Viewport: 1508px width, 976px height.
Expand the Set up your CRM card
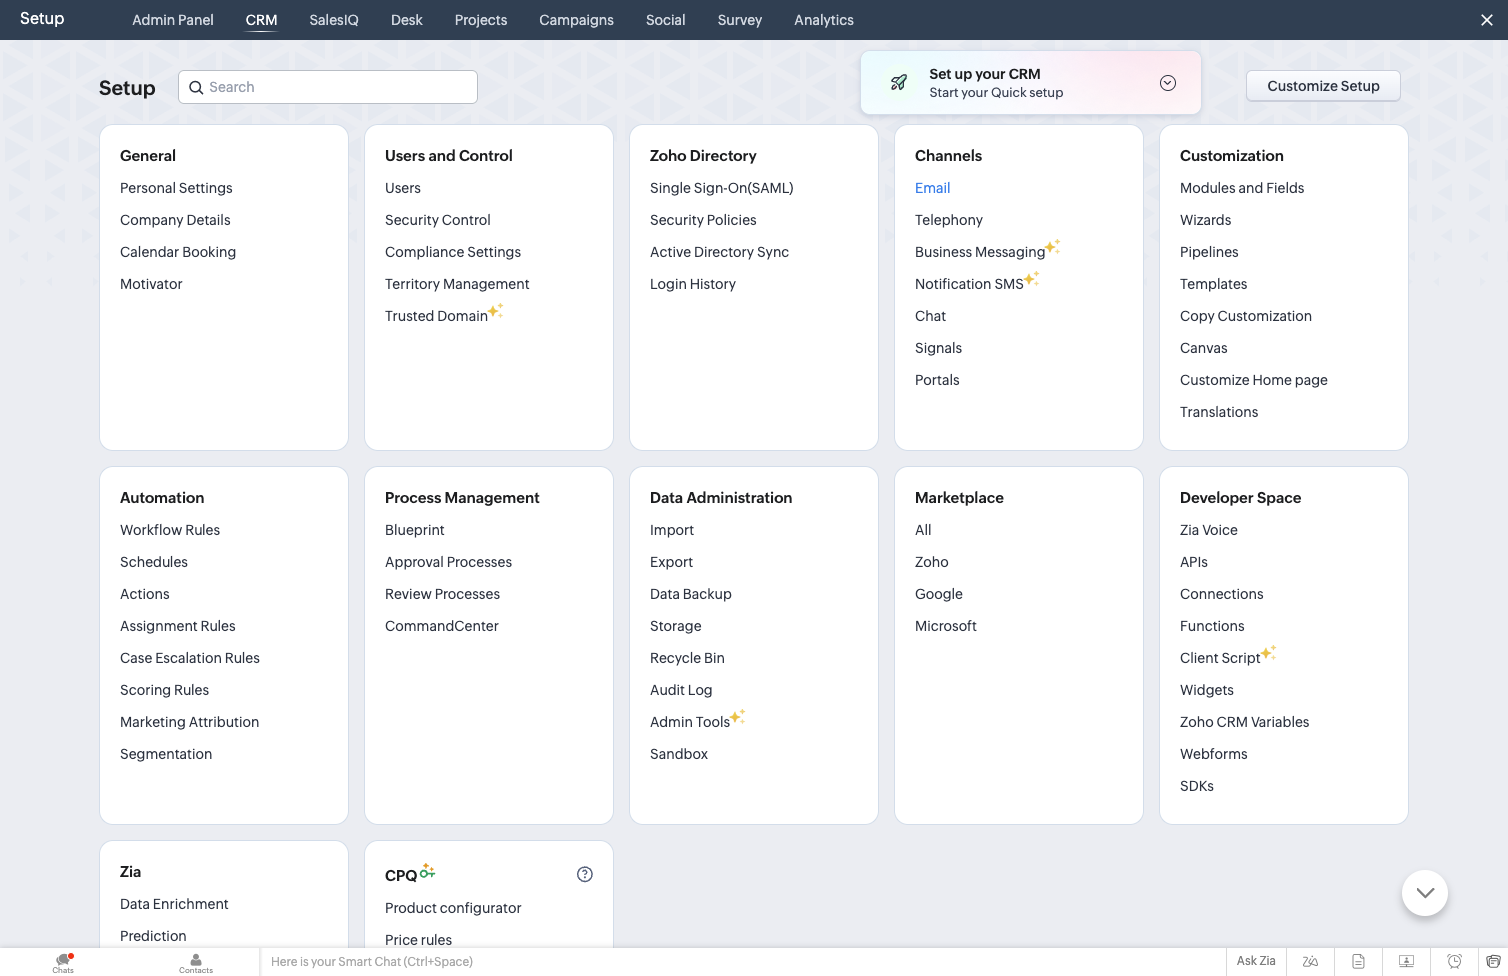pyautogui.click(x=1167, y=83)
